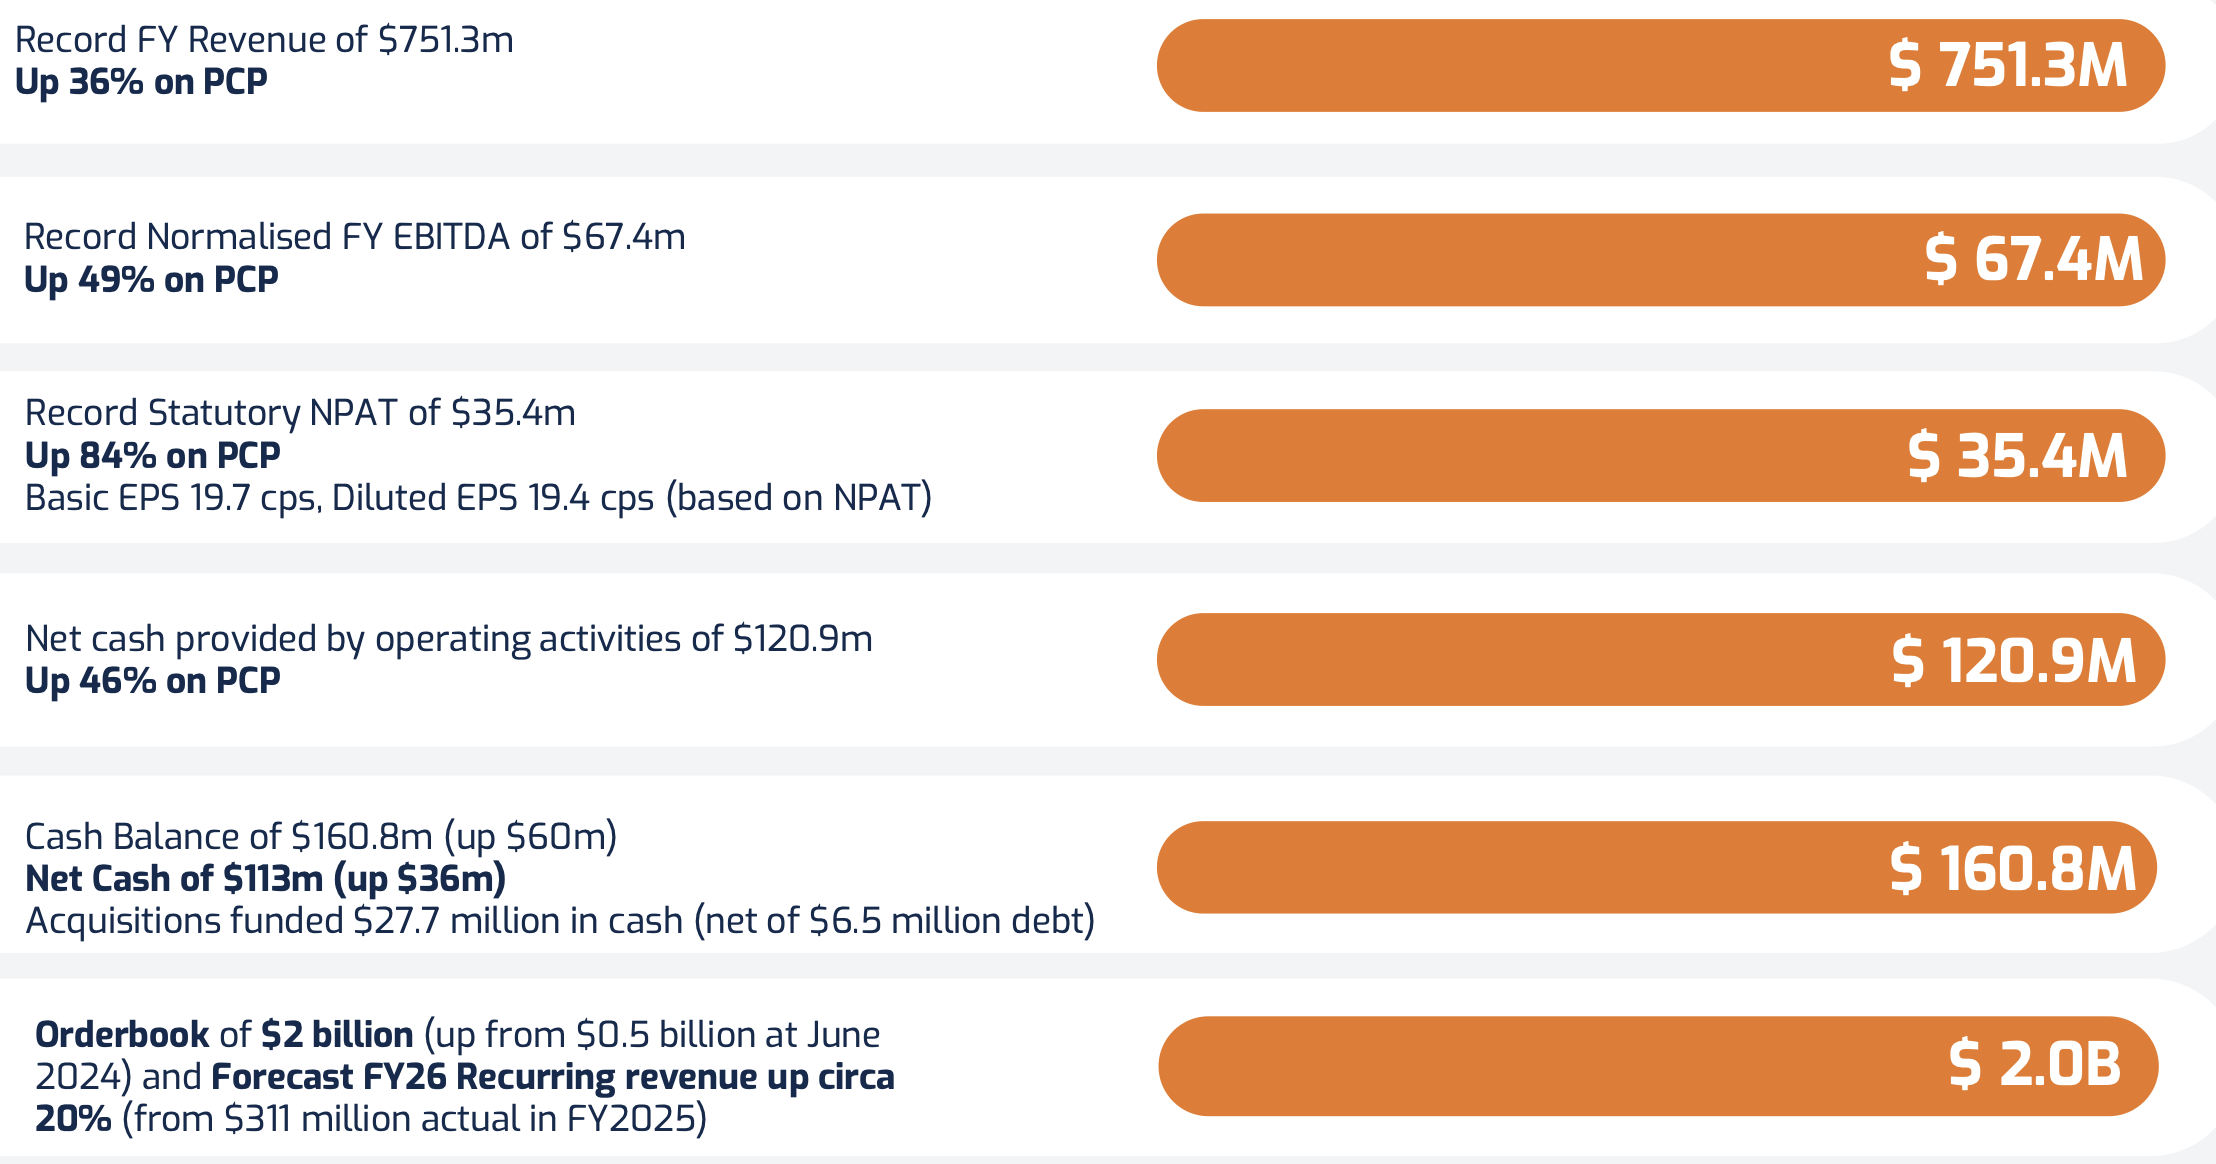Click 'Net Cash of $113m' bold text
This screenshot has height=1164, width=2216.
click(265, 879)
